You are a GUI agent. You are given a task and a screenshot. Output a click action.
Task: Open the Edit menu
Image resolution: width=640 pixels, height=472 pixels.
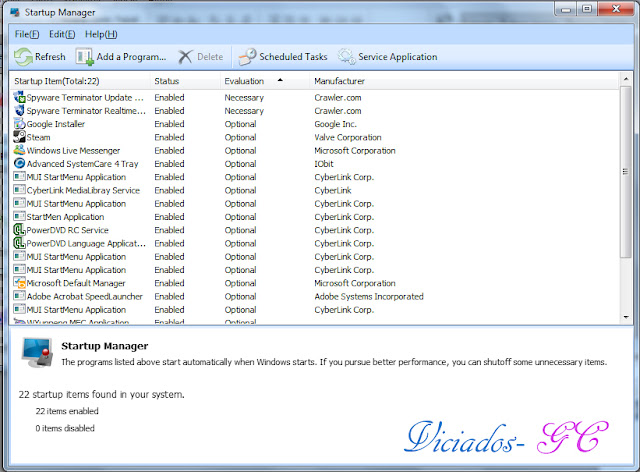click(62, 34)
